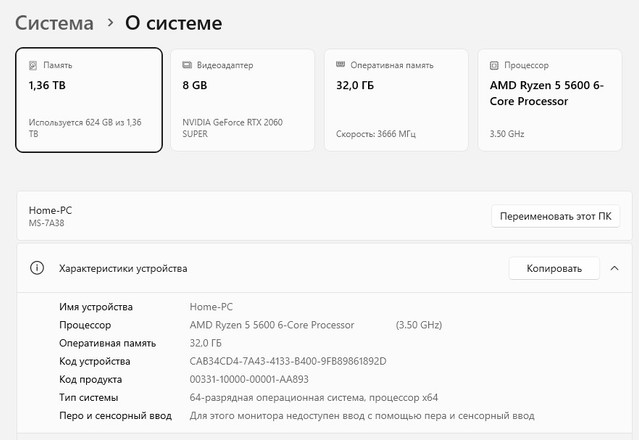This screenshot has width=639, height=440.
Task: Click the 8 GB video memory value
Action: coord(195,86)
